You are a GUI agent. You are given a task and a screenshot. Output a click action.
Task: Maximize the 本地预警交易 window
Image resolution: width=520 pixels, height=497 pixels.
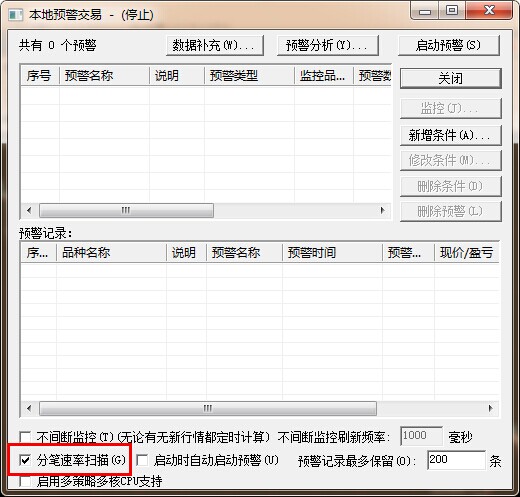click(x=452, y=11)
